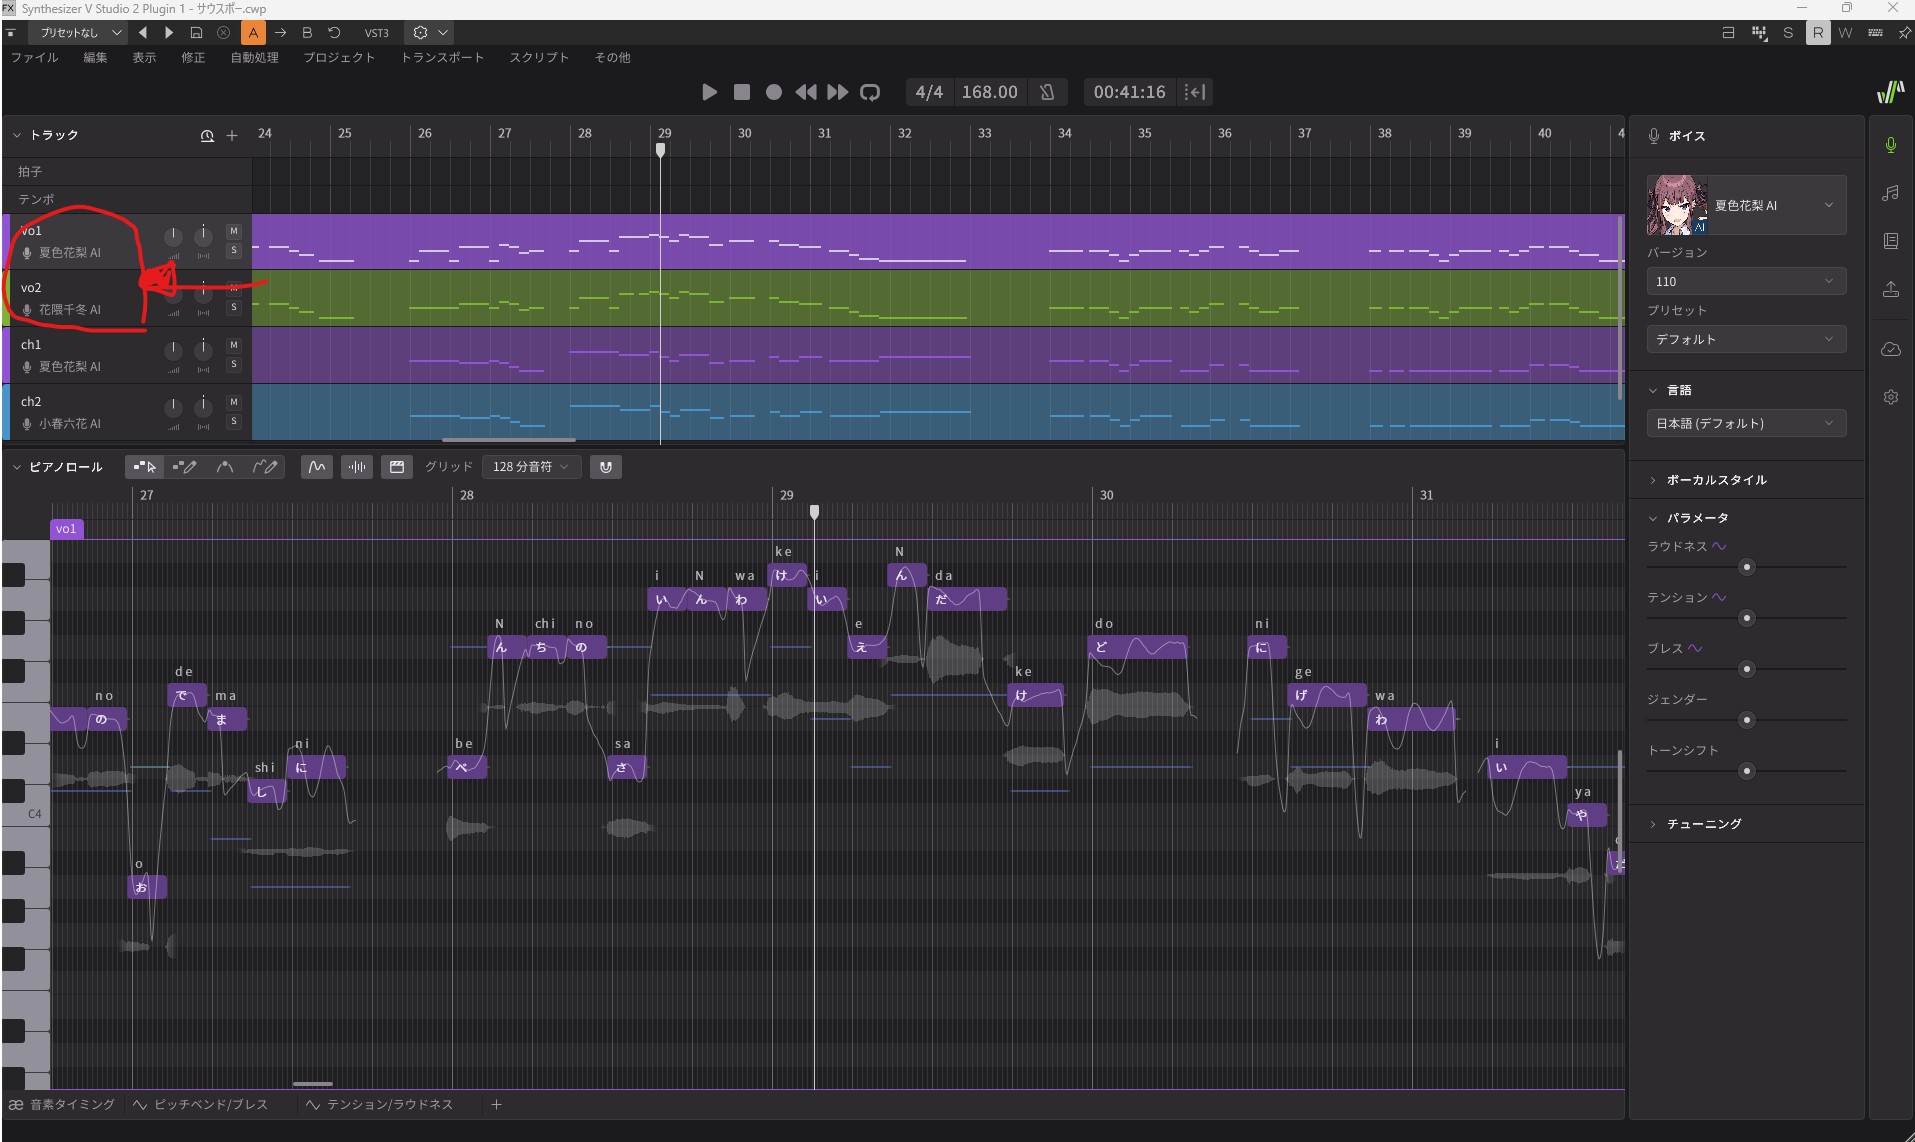Toggle the snap magnet in piano roll

pos(606,467)
